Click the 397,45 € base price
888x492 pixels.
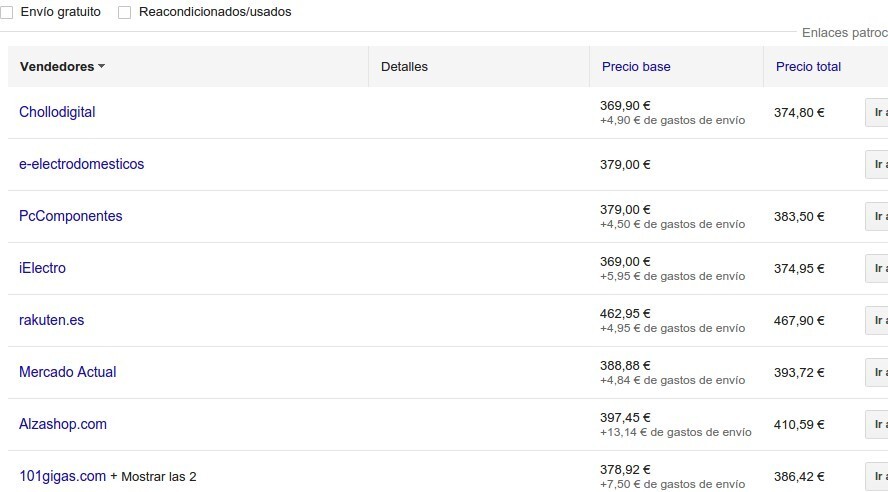625,418
